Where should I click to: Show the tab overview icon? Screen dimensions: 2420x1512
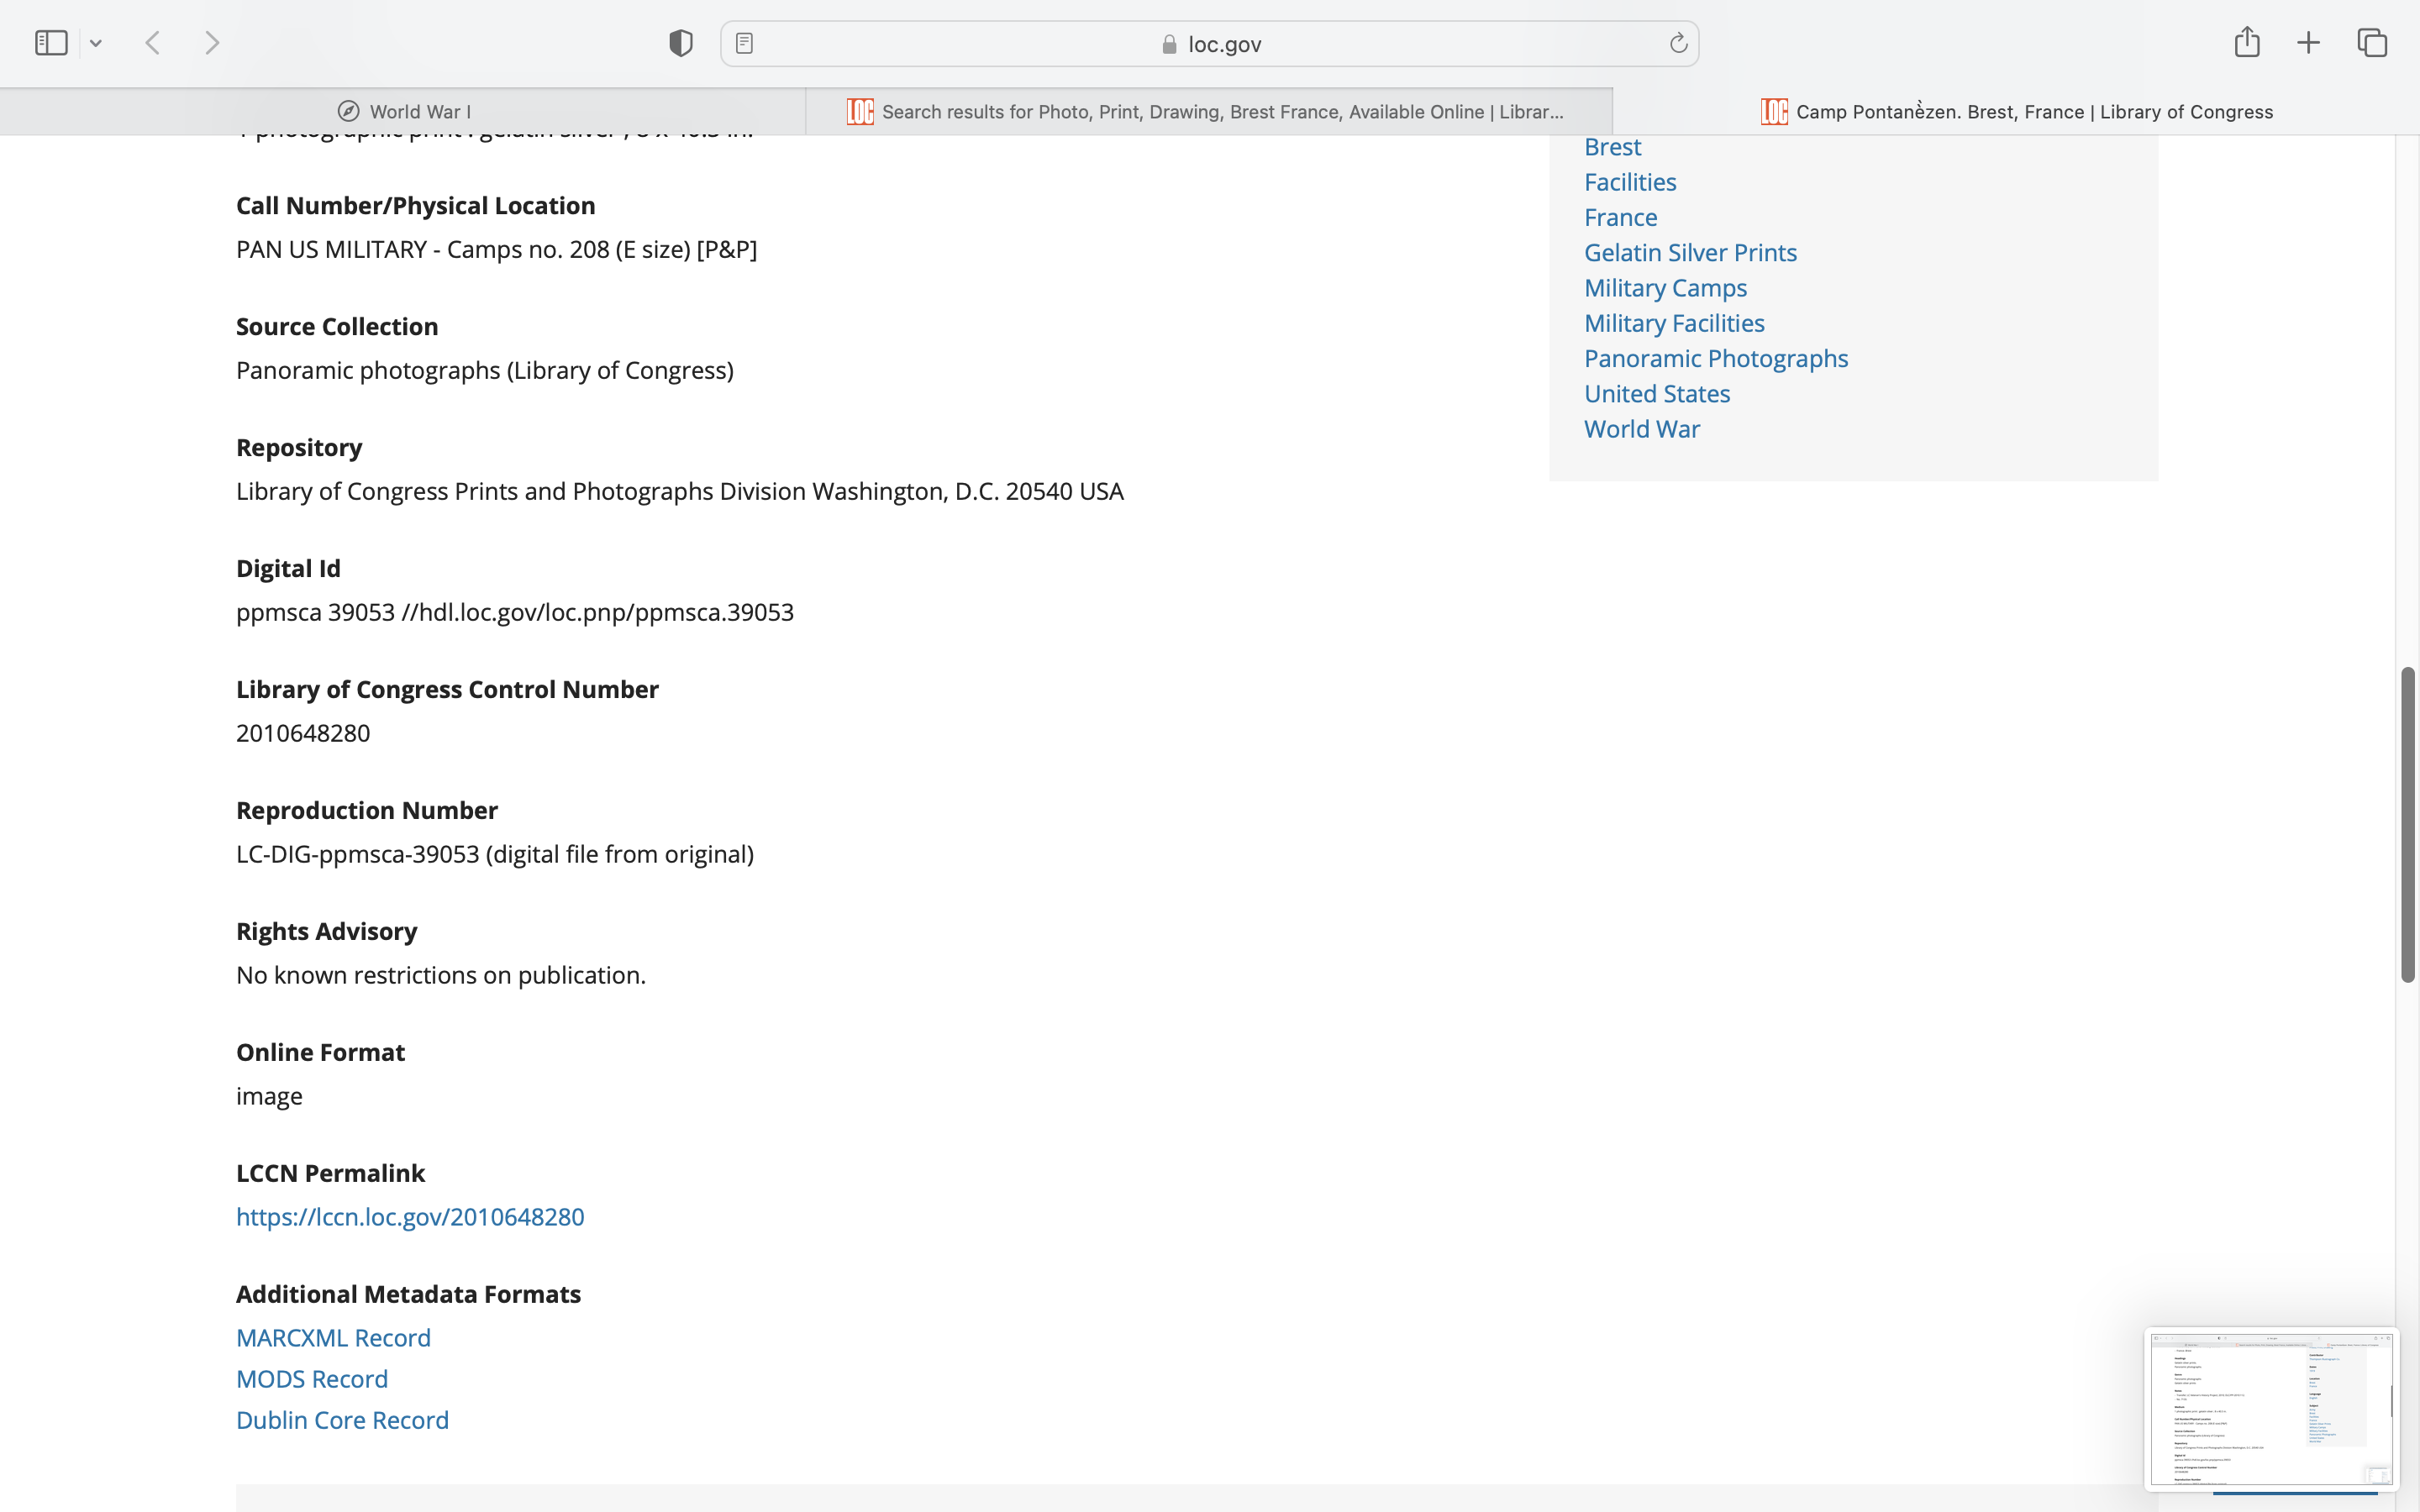coord(2372,43)
